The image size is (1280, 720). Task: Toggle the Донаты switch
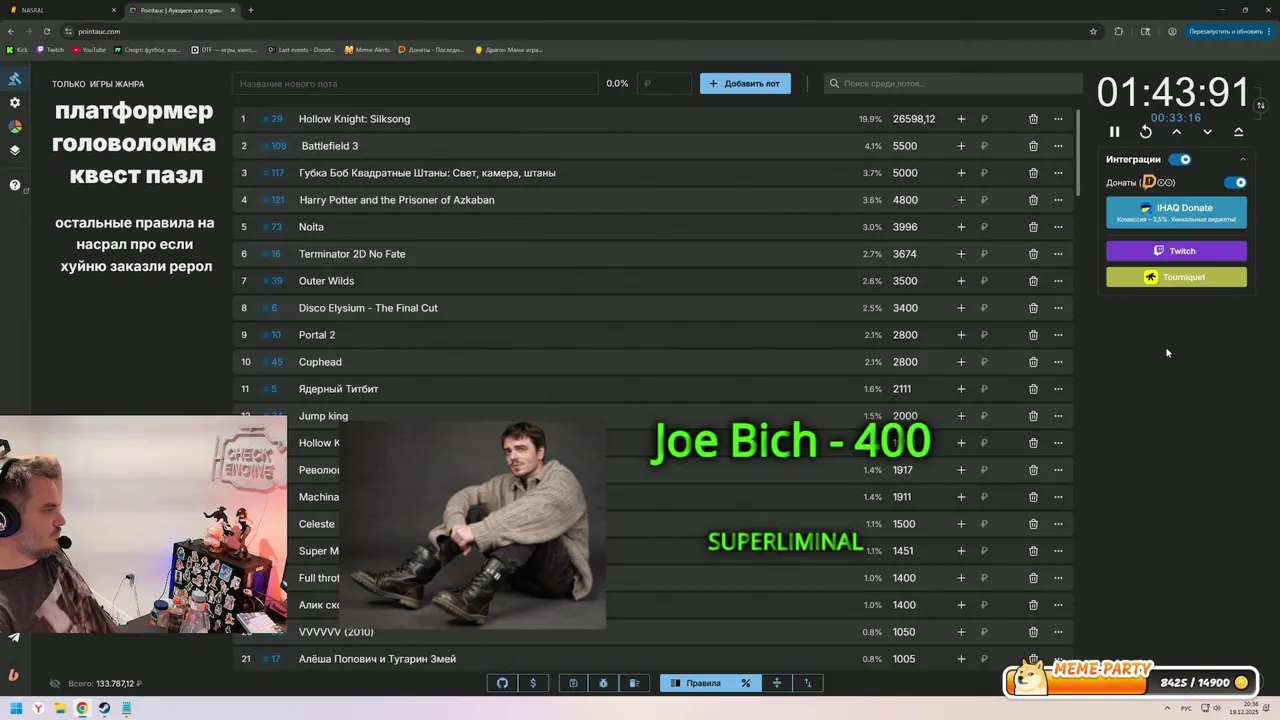point(1236,183)
